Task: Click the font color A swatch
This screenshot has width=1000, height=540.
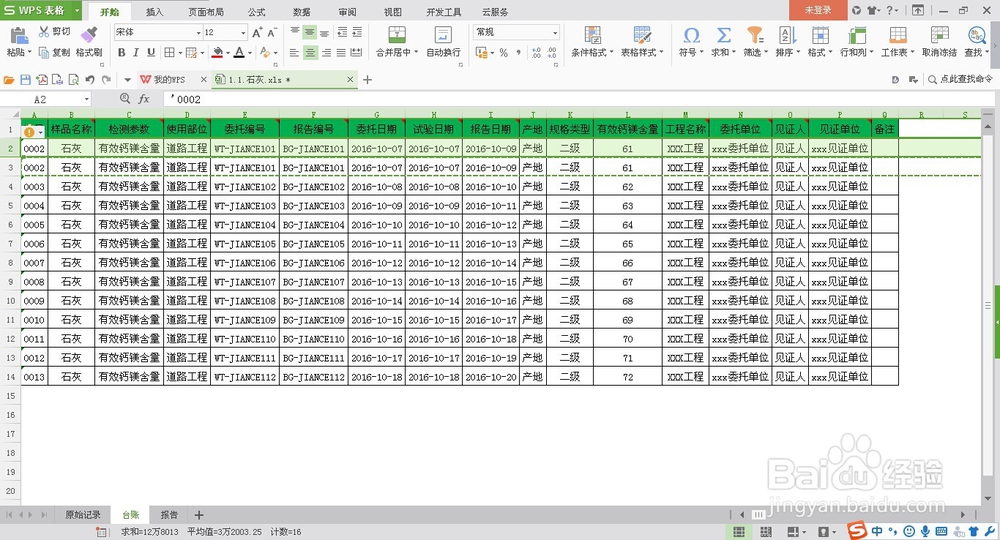Action: 239,53
